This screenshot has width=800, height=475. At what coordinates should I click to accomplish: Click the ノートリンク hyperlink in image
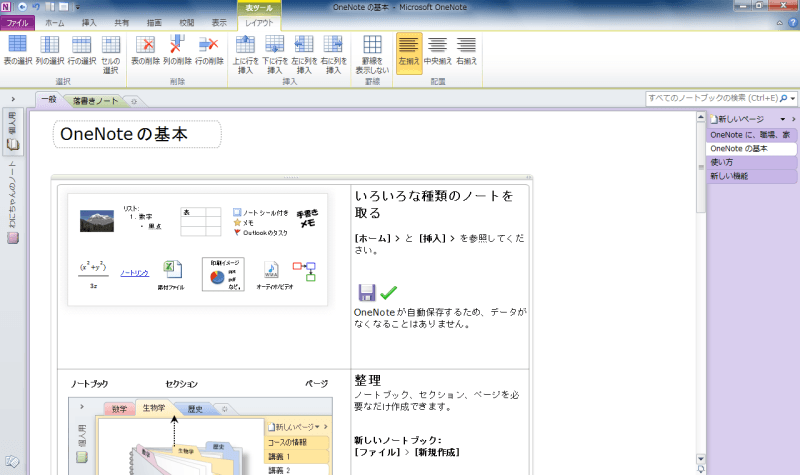(134, 273)
